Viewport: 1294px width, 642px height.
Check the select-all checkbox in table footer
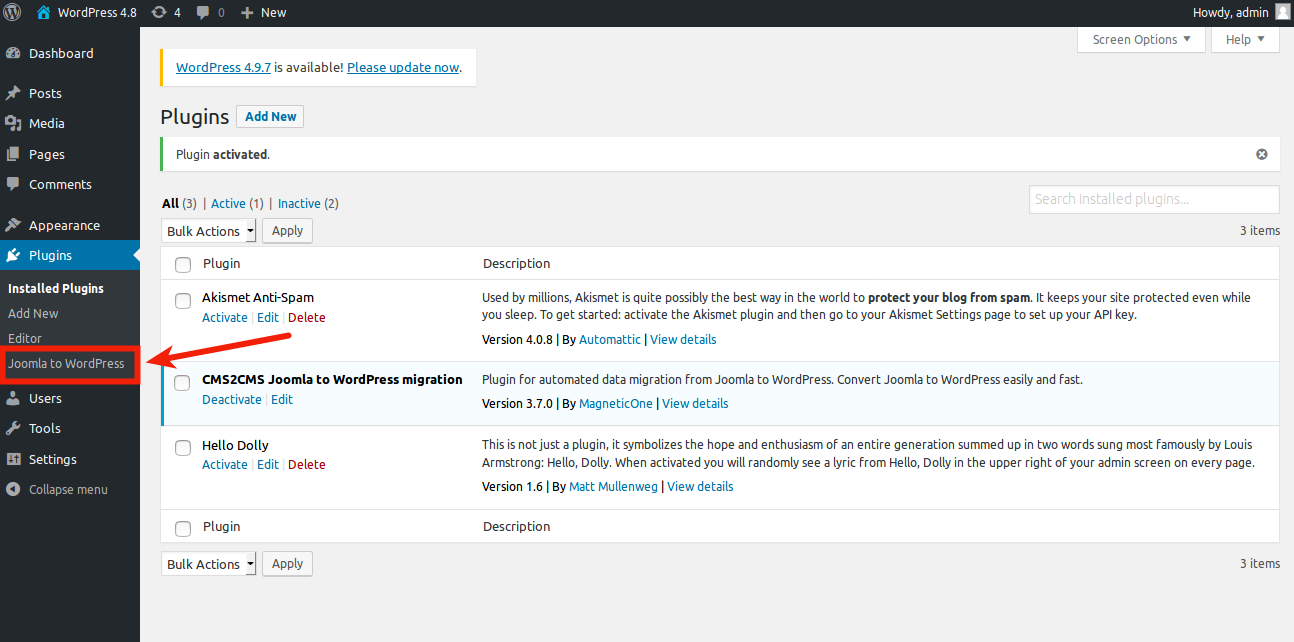183,528
